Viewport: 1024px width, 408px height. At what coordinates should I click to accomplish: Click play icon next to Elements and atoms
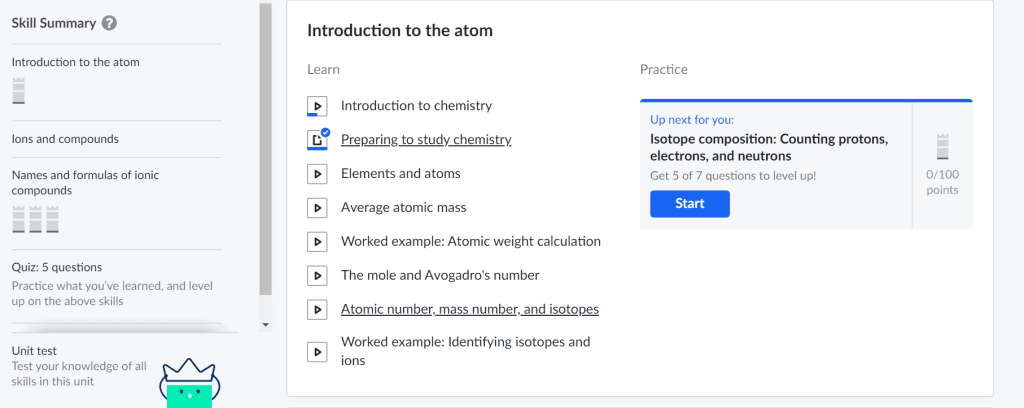point(317,174)
